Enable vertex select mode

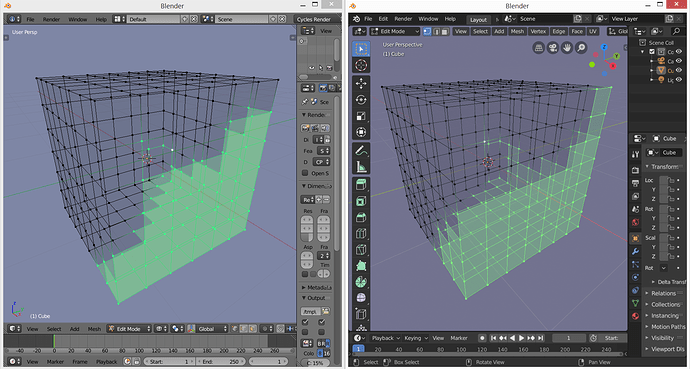(x=427, y=31)
